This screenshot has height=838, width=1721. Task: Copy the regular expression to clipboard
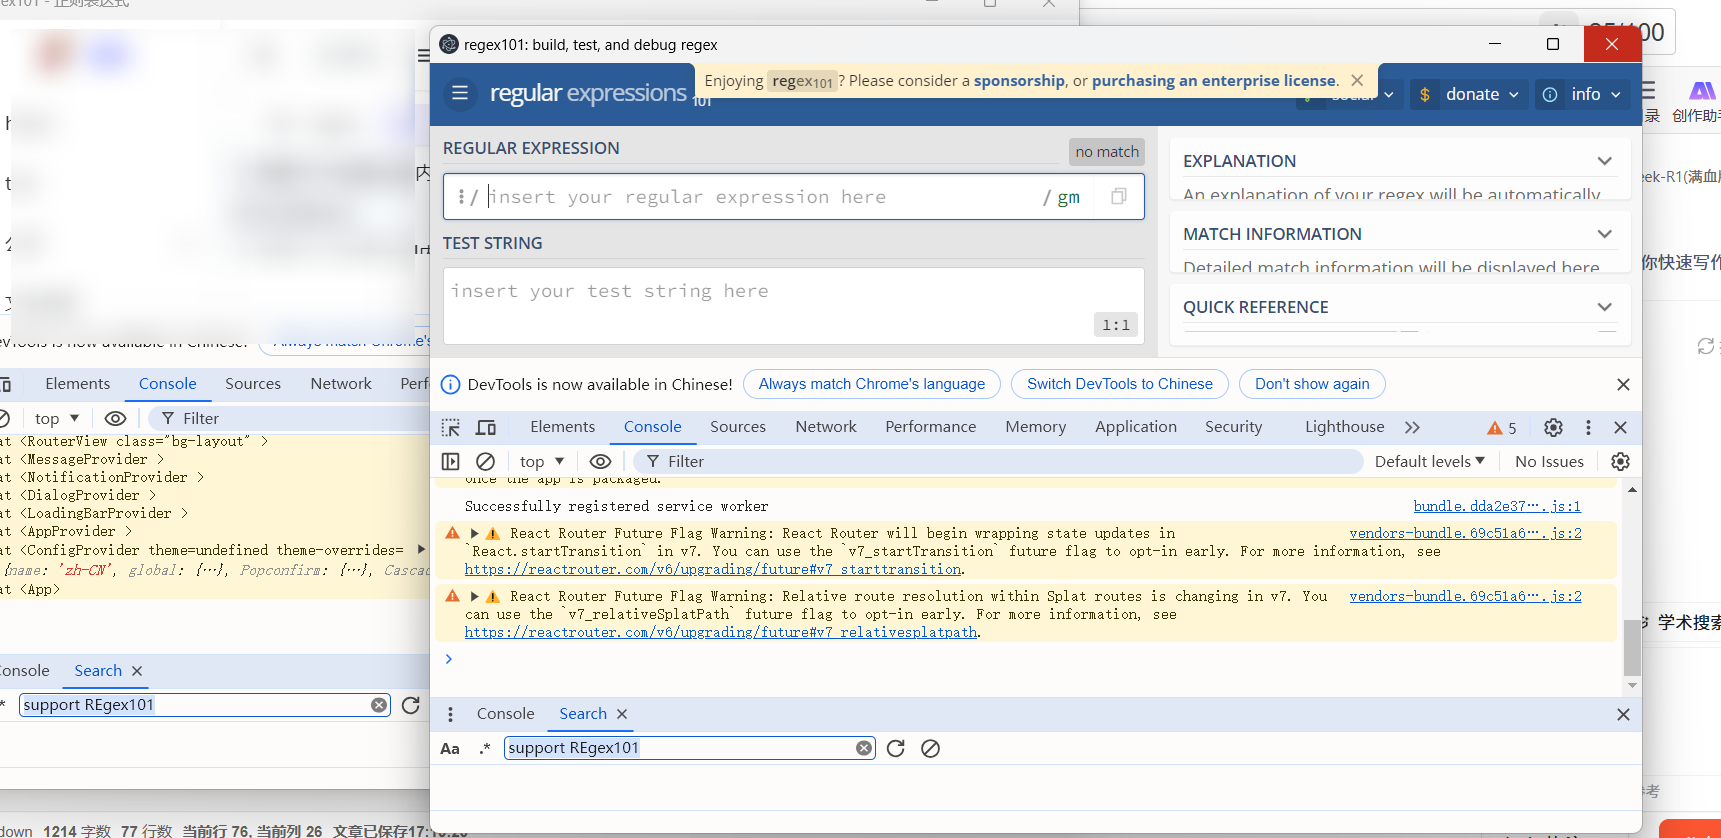pos(1119,197)
